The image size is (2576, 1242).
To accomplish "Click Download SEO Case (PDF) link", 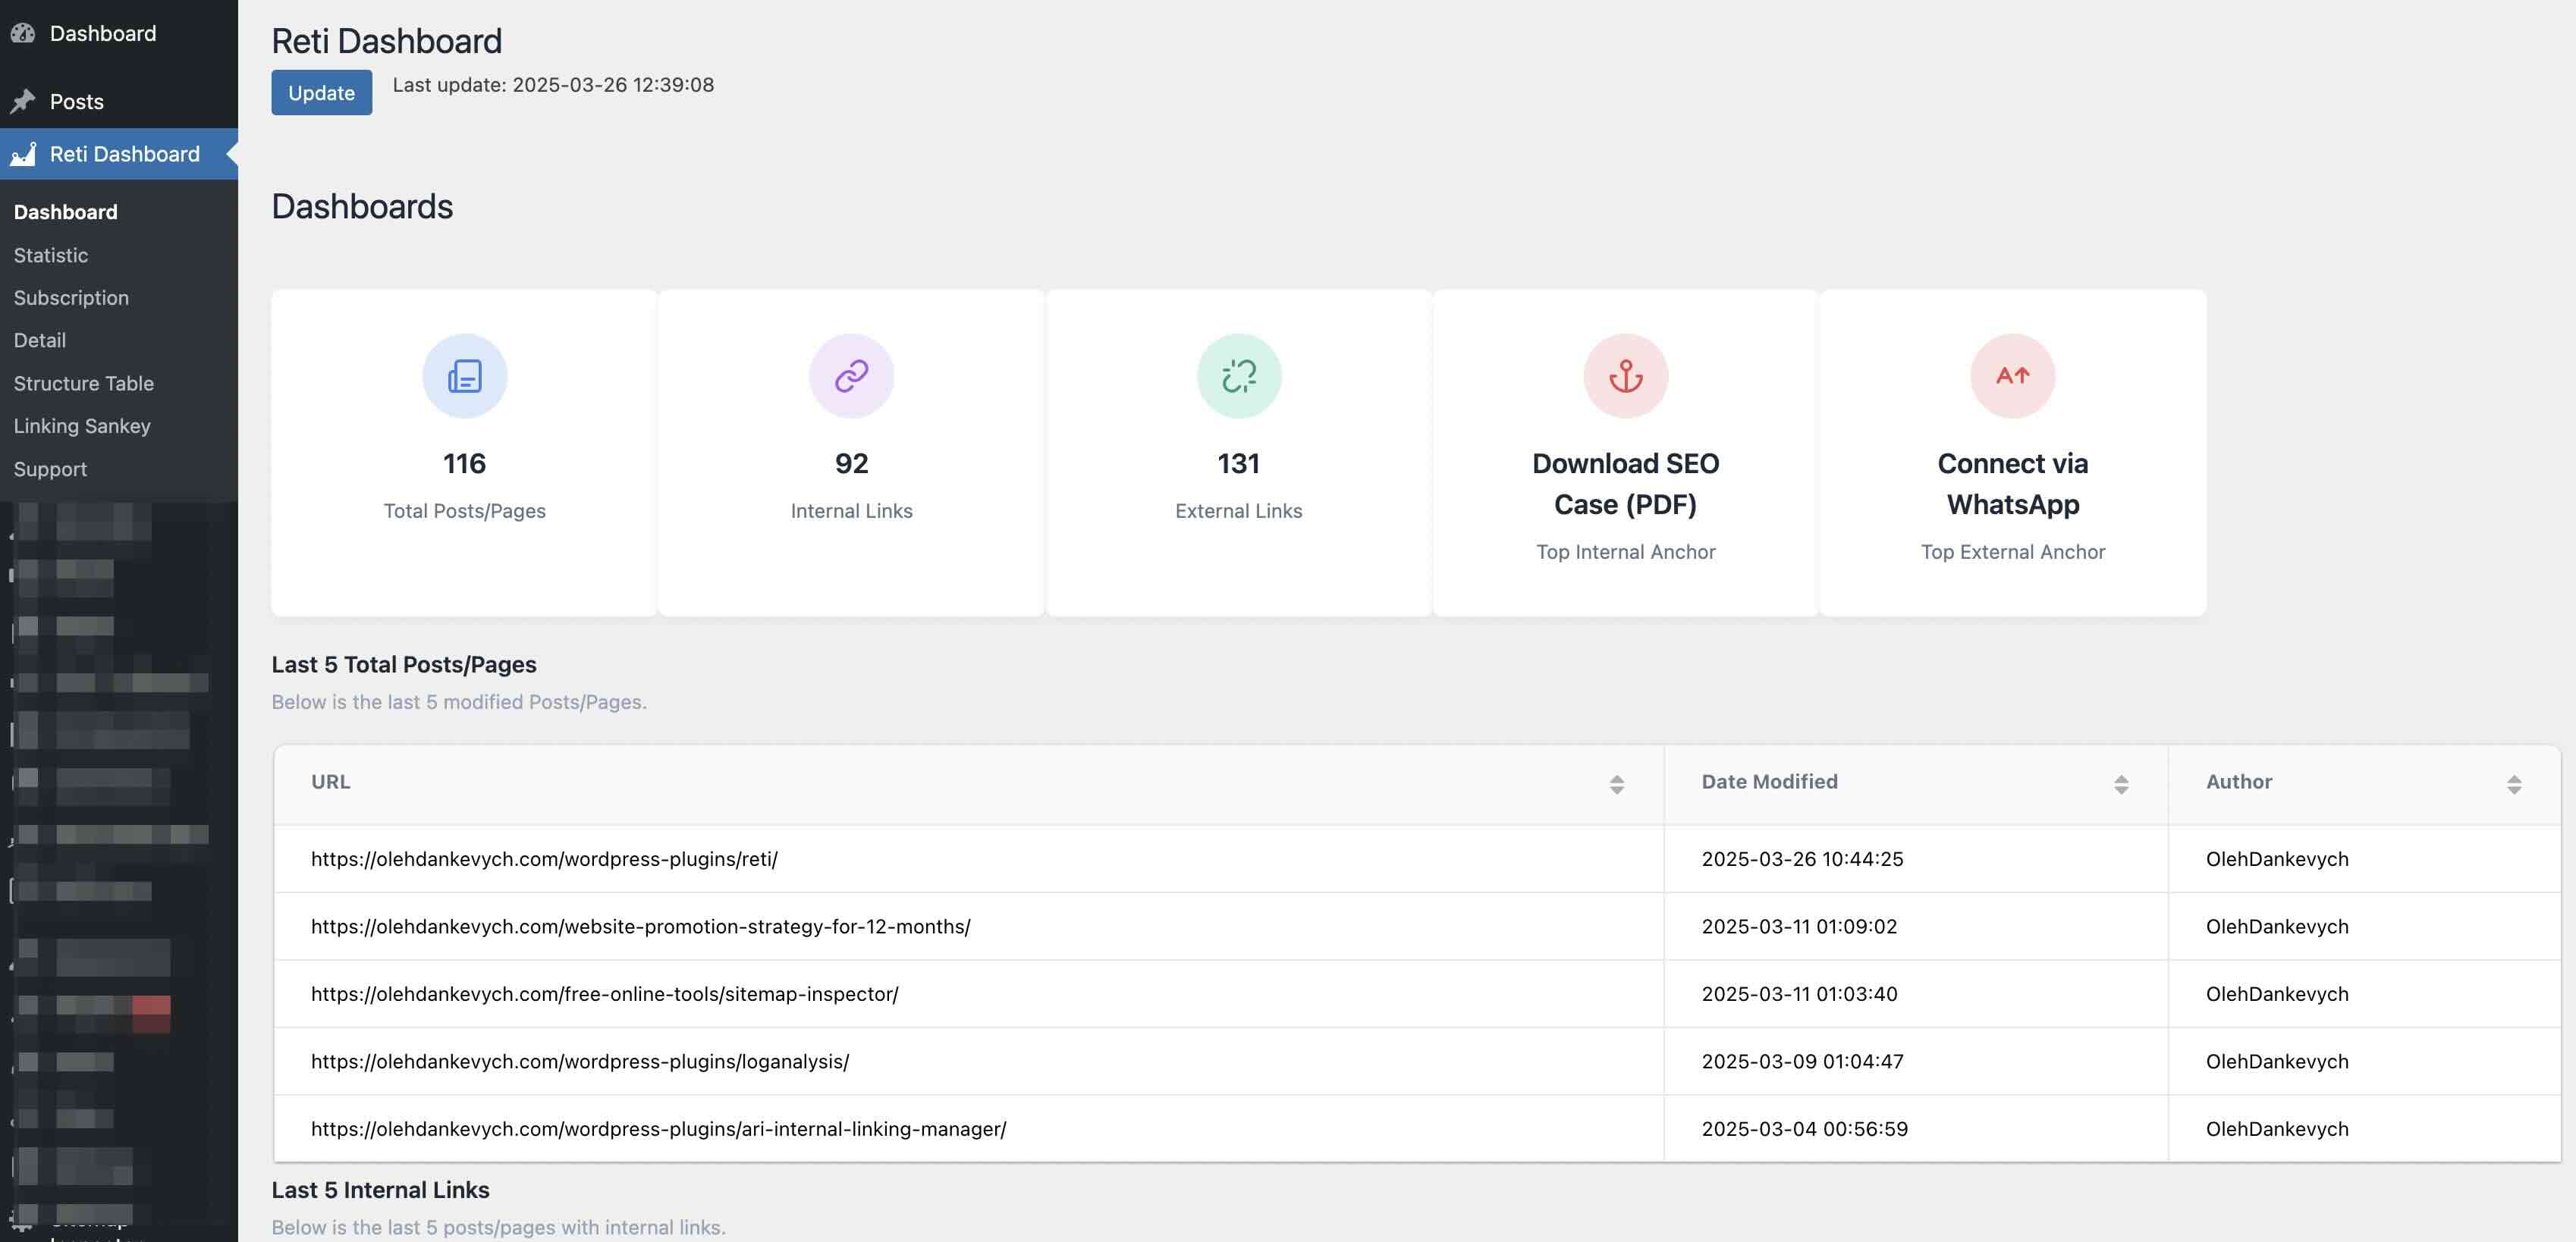I will pos(1625,484).
